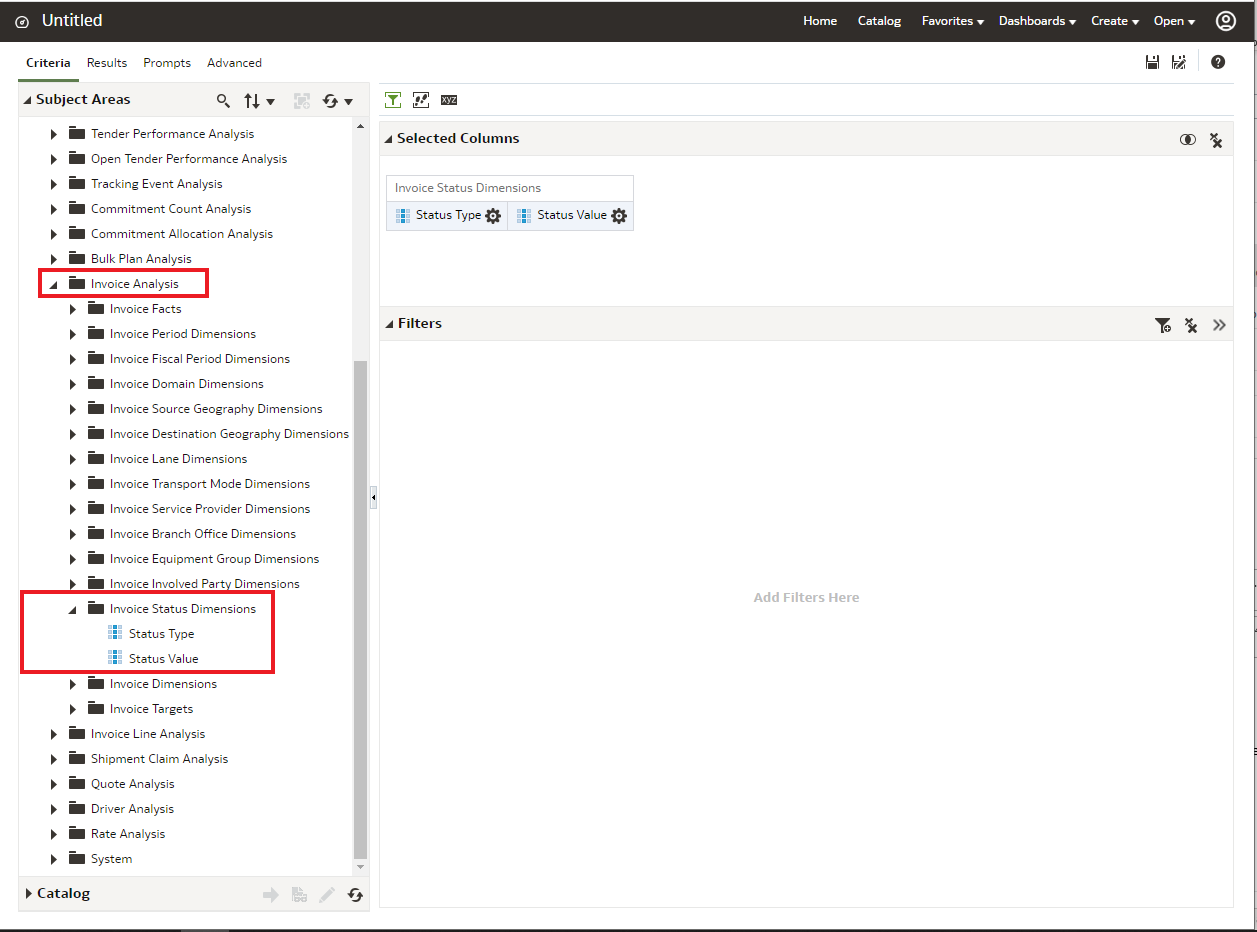Viewport: 1257px width, 932px height.
Task: Click the Subject Areas tree vertical scrollbar
Action: [x=361, y=610]
